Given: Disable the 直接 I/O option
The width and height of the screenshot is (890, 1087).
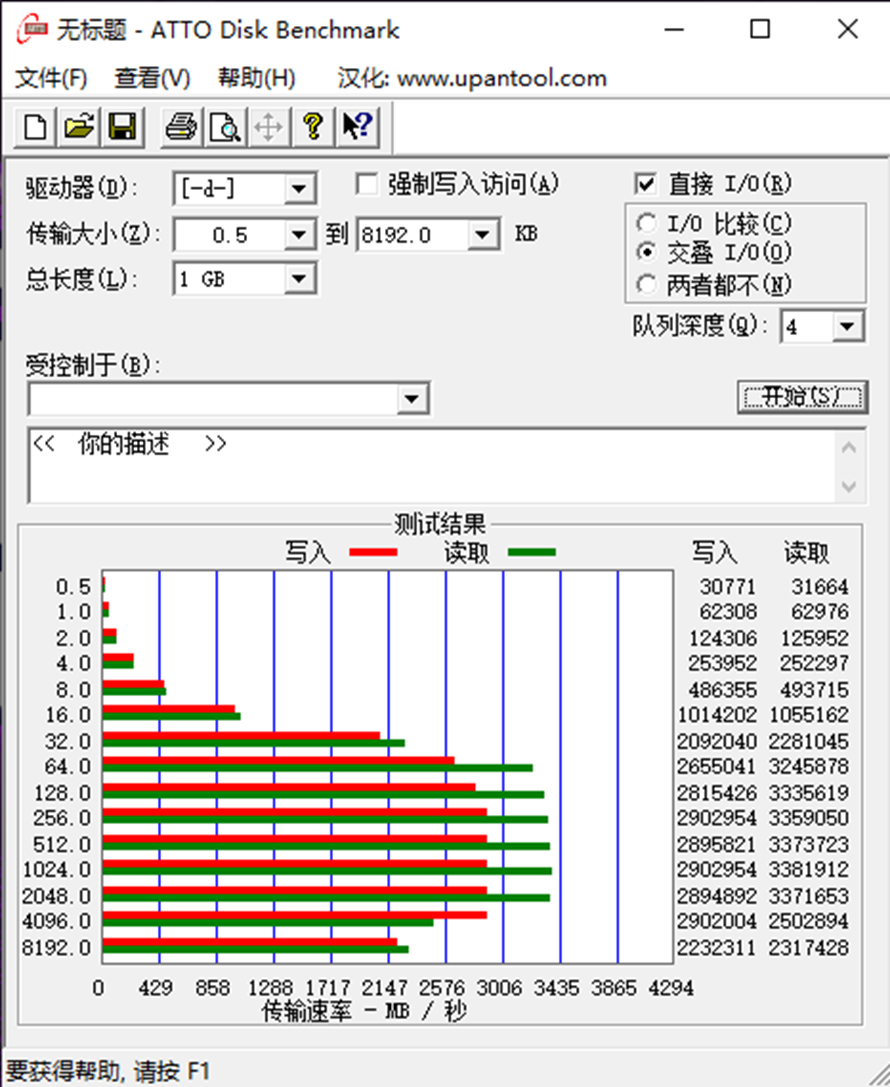Looking at the screenshot, I should tap(646, 183).
